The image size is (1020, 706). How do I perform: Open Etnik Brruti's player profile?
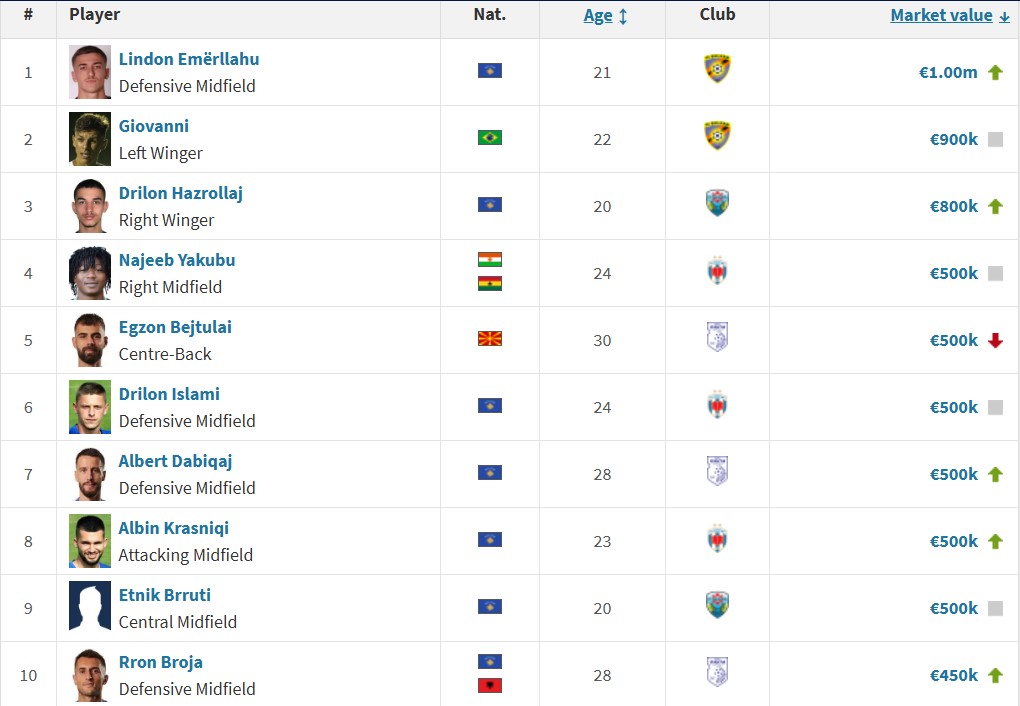(165, 595)
